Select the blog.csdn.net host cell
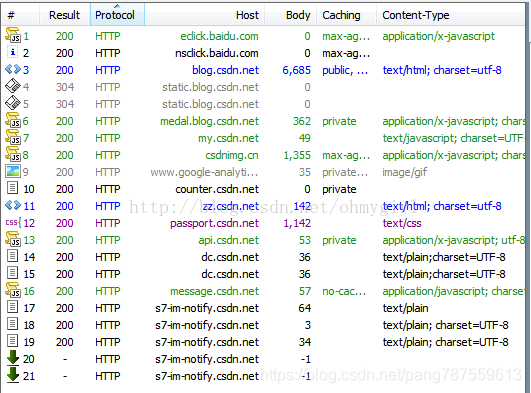 [226, 70]
